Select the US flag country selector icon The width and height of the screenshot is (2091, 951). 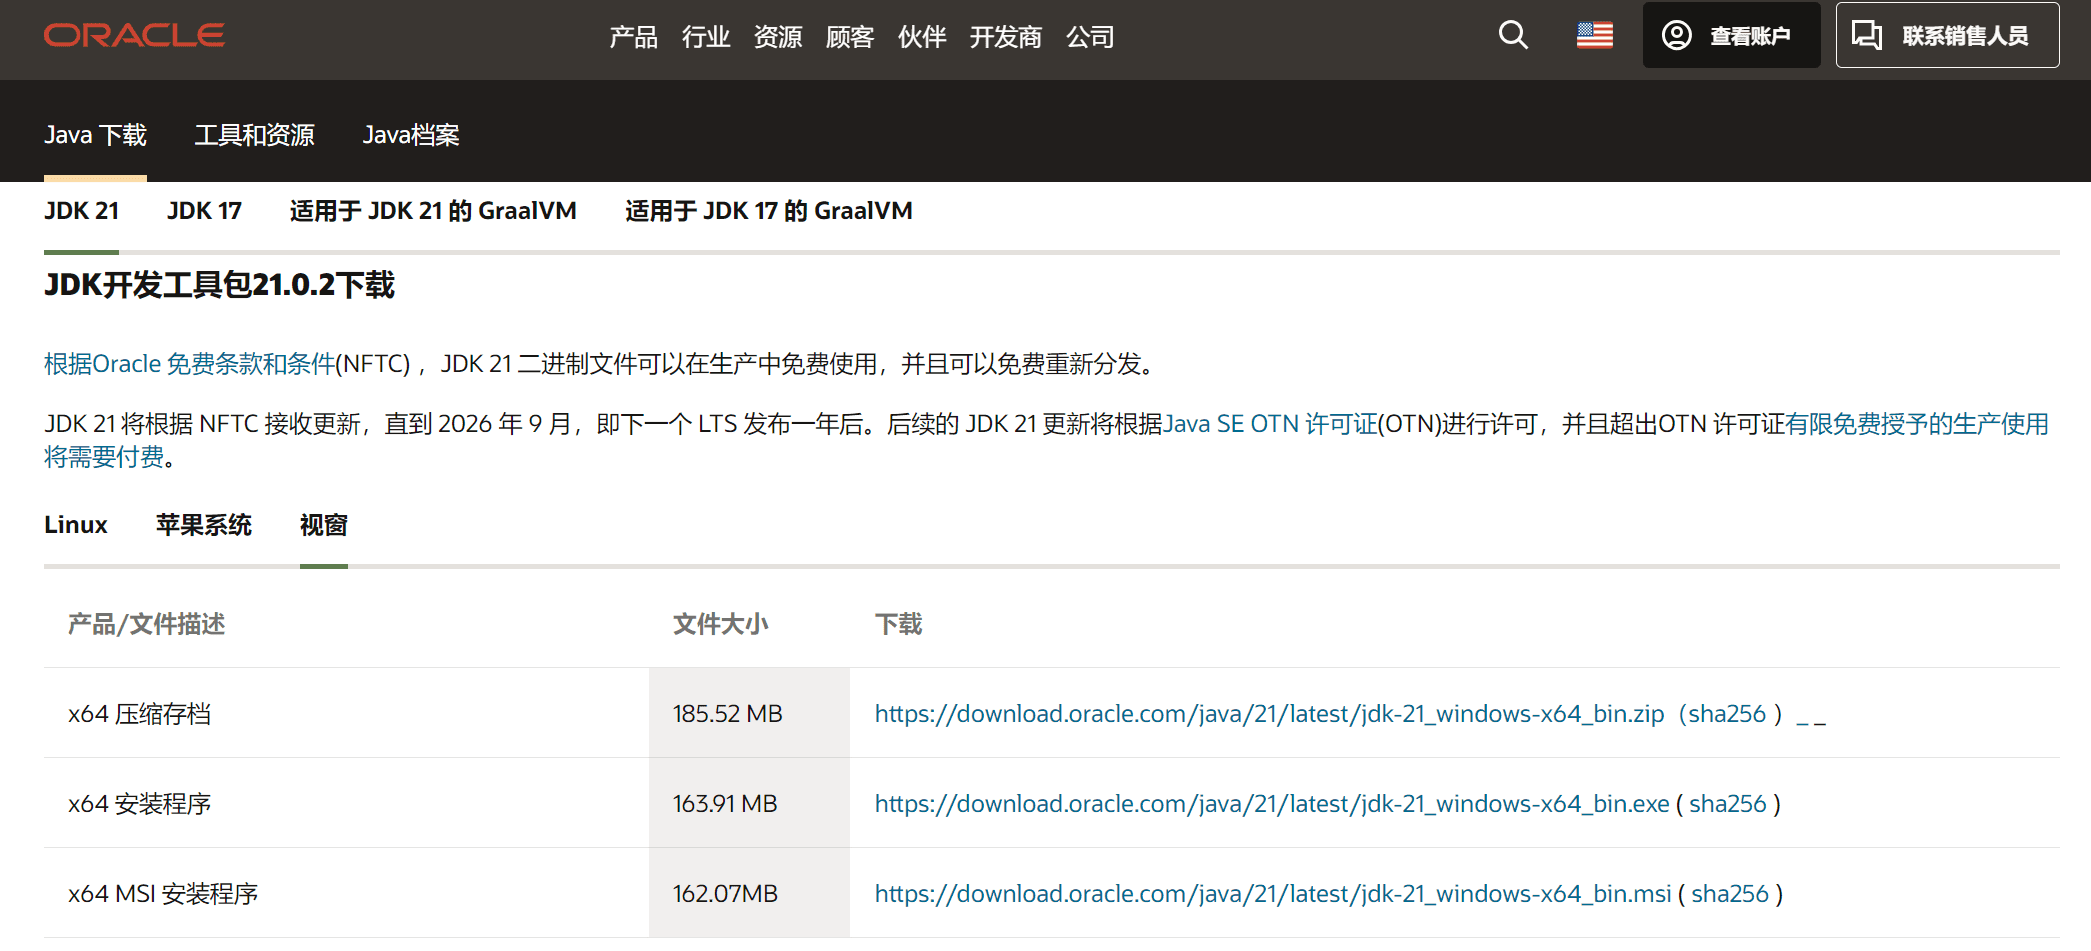coord(1594,35)
